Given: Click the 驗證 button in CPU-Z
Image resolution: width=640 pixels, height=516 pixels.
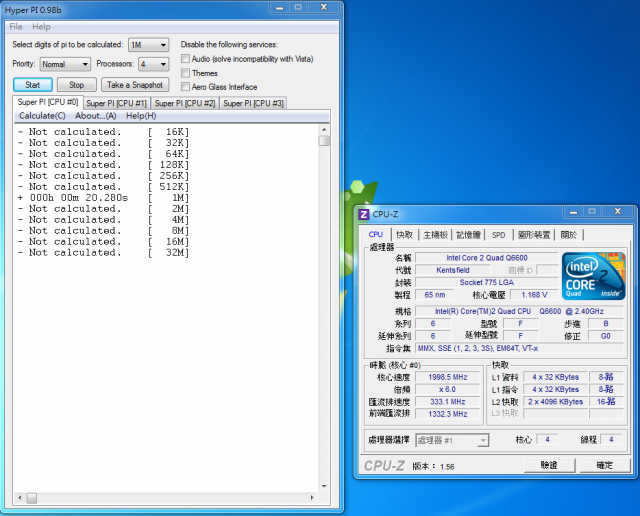Looking at the screenshot, I should click(x=549, y=465).
